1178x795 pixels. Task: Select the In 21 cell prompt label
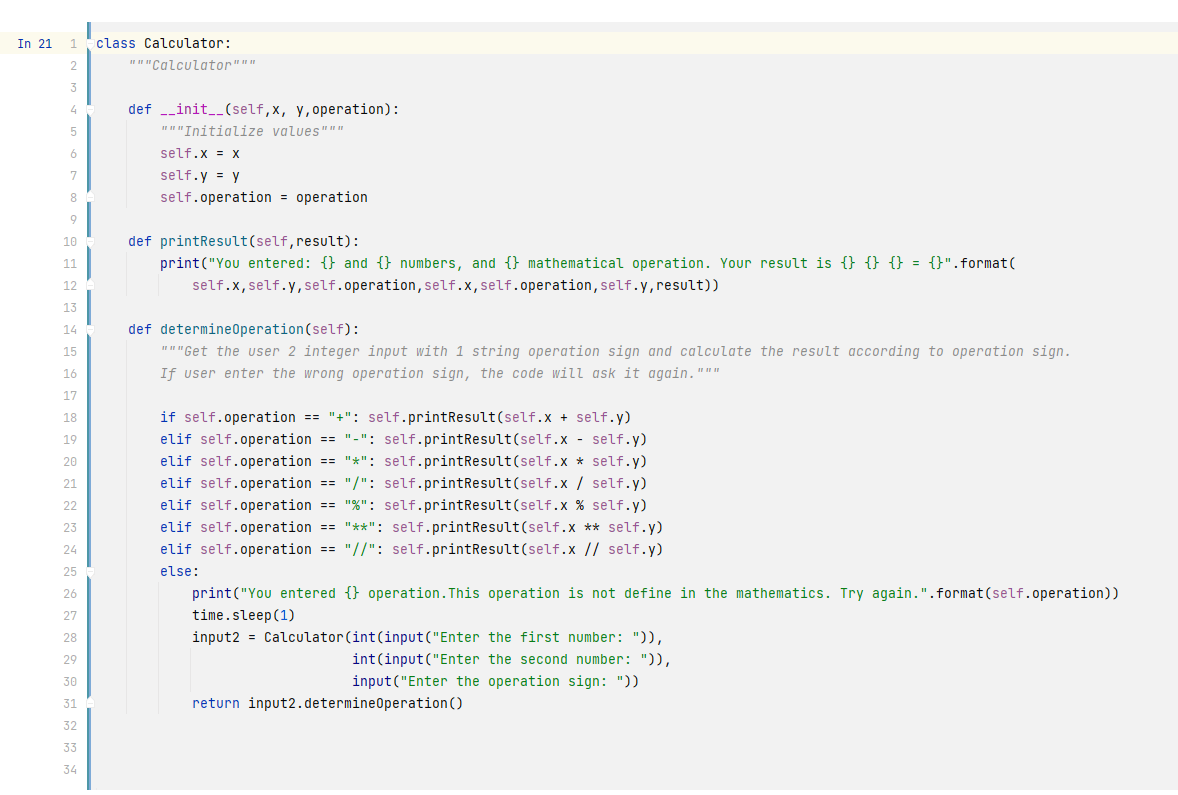[35, 44]
